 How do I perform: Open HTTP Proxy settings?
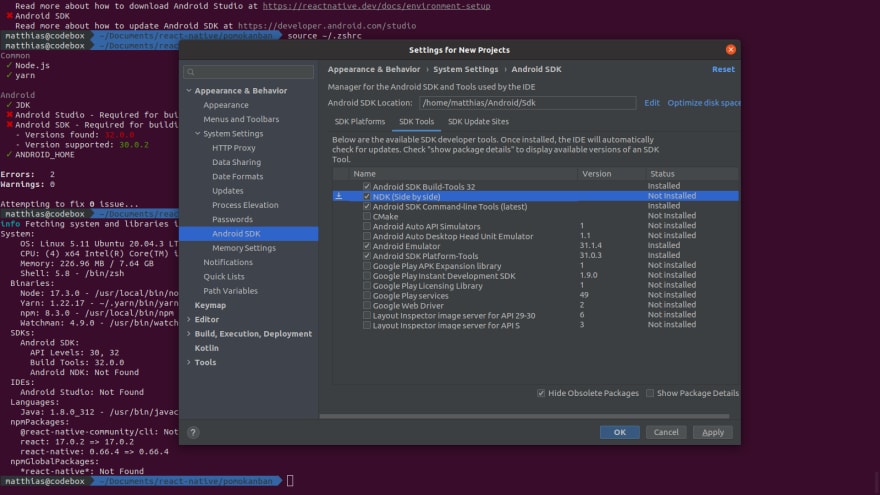tap(233, 148)
